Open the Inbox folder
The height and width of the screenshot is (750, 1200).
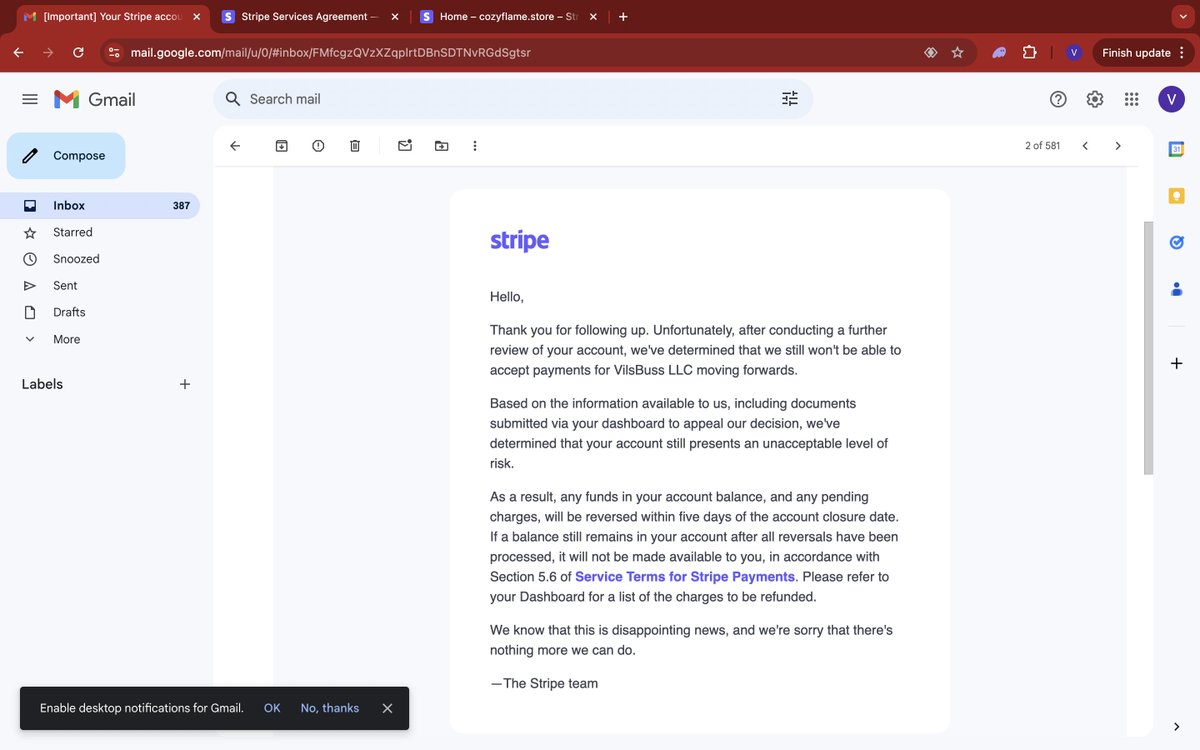tap(100, 206)
